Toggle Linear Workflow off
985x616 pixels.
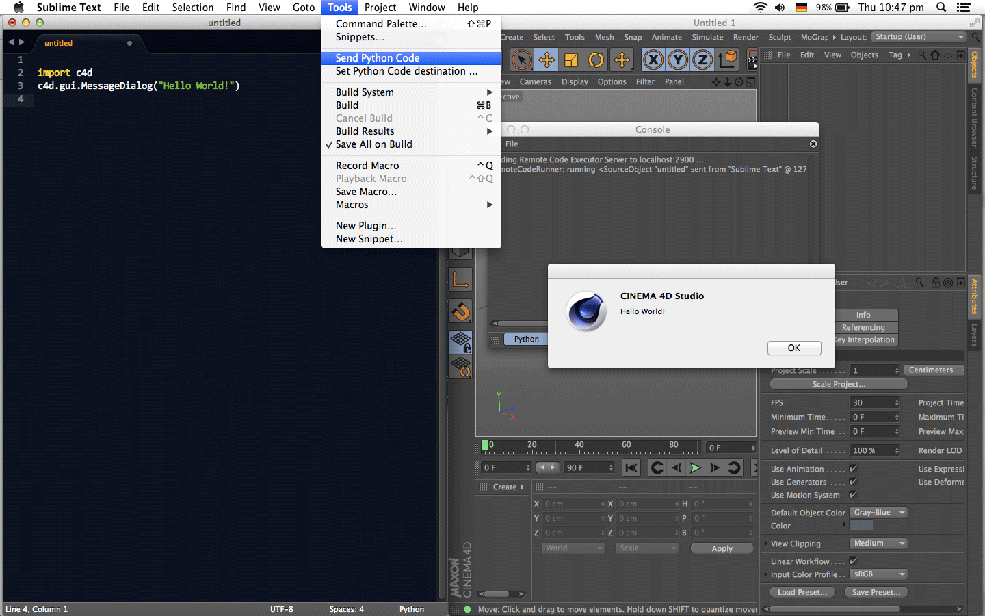(x=853, y=560)
